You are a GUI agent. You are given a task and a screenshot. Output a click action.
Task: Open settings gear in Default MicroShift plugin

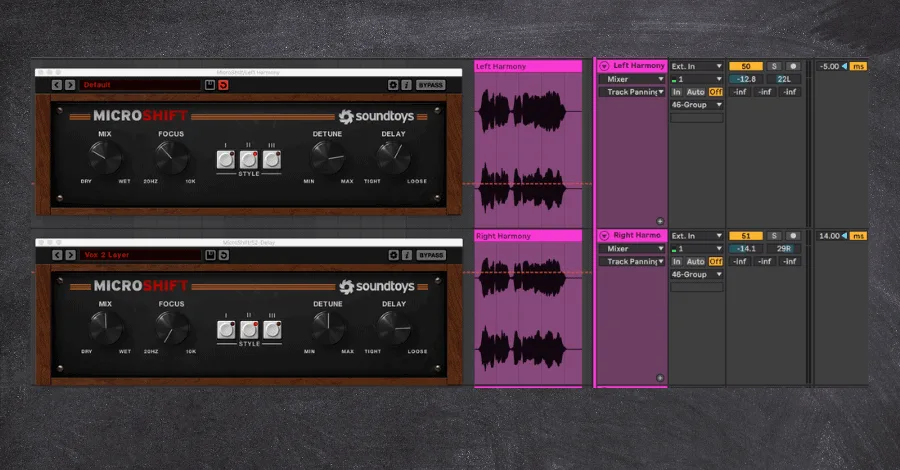click(393, 85)
